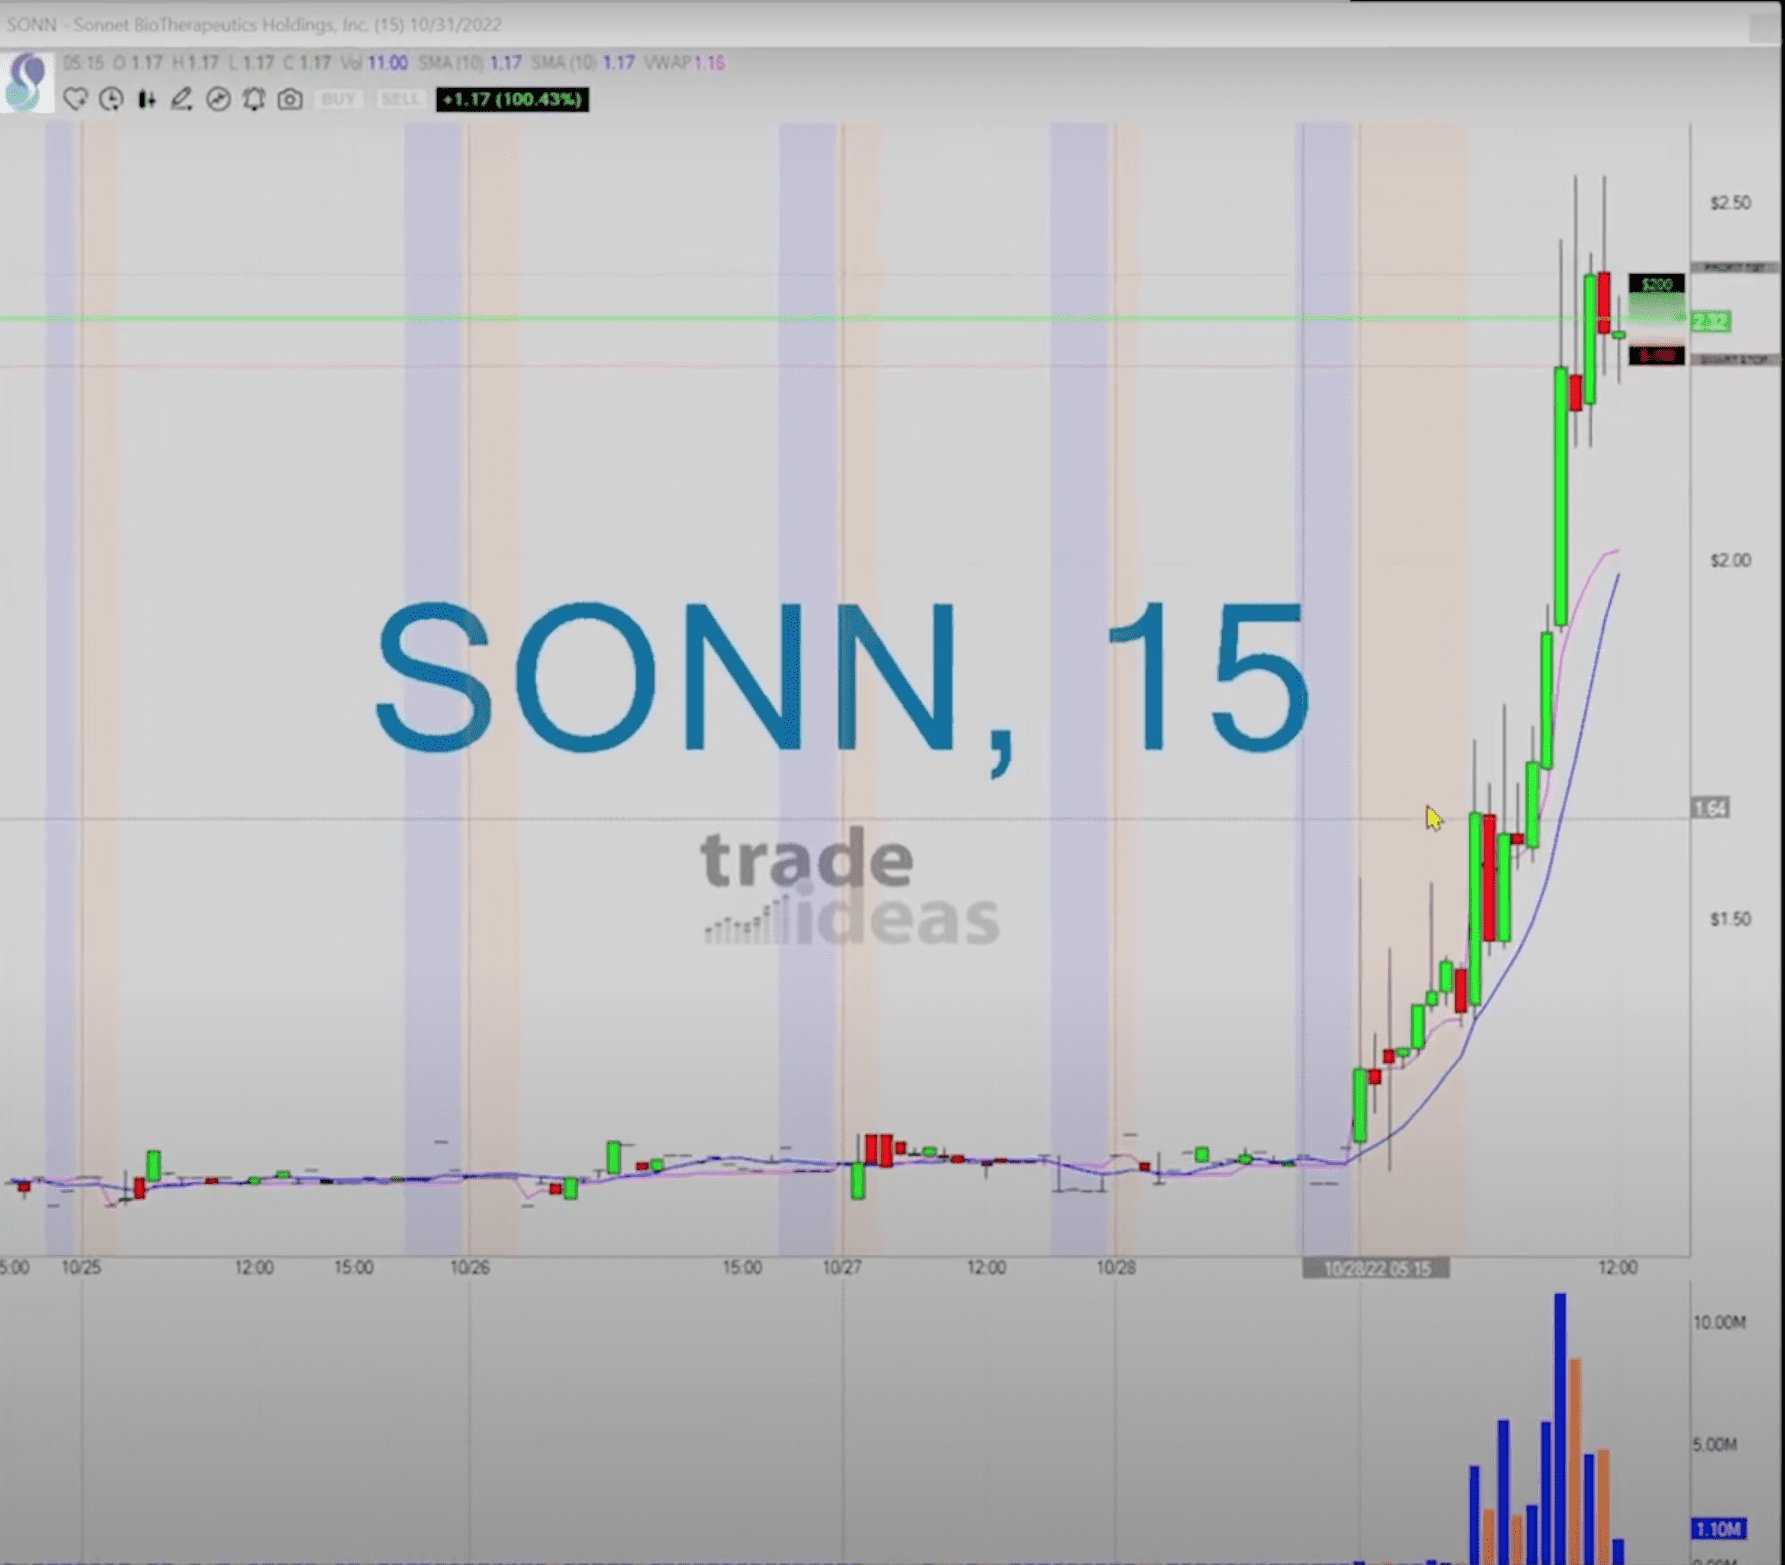Select the pencil drawing tool

[x=181, y=99]
